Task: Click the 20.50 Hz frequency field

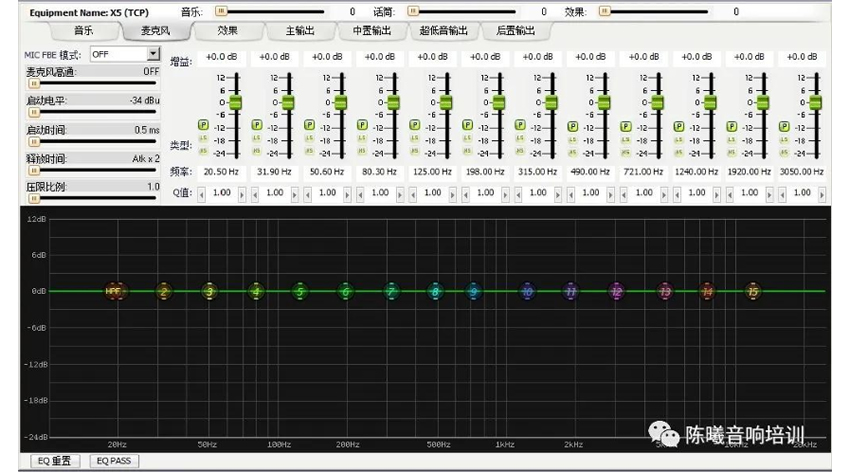Action: [x=221, y=172]
